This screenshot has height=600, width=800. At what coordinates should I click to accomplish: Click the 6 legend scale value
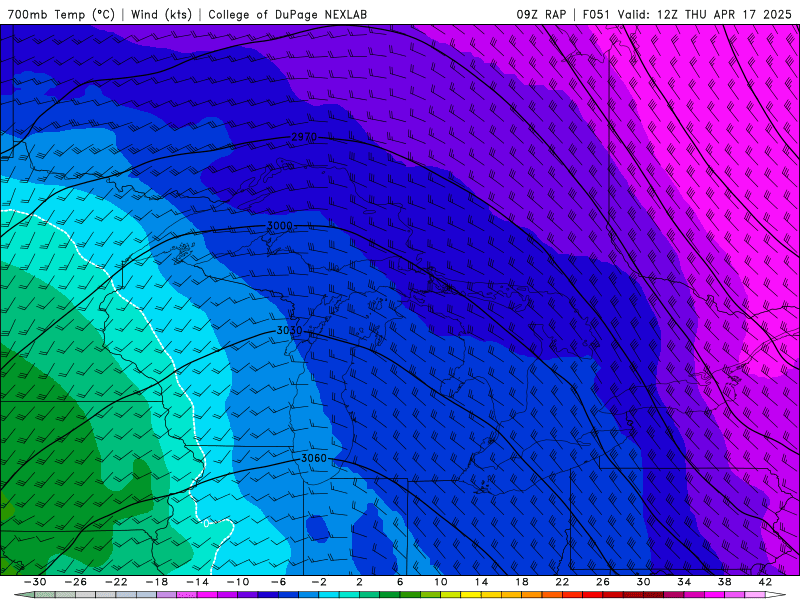point(400,582)
